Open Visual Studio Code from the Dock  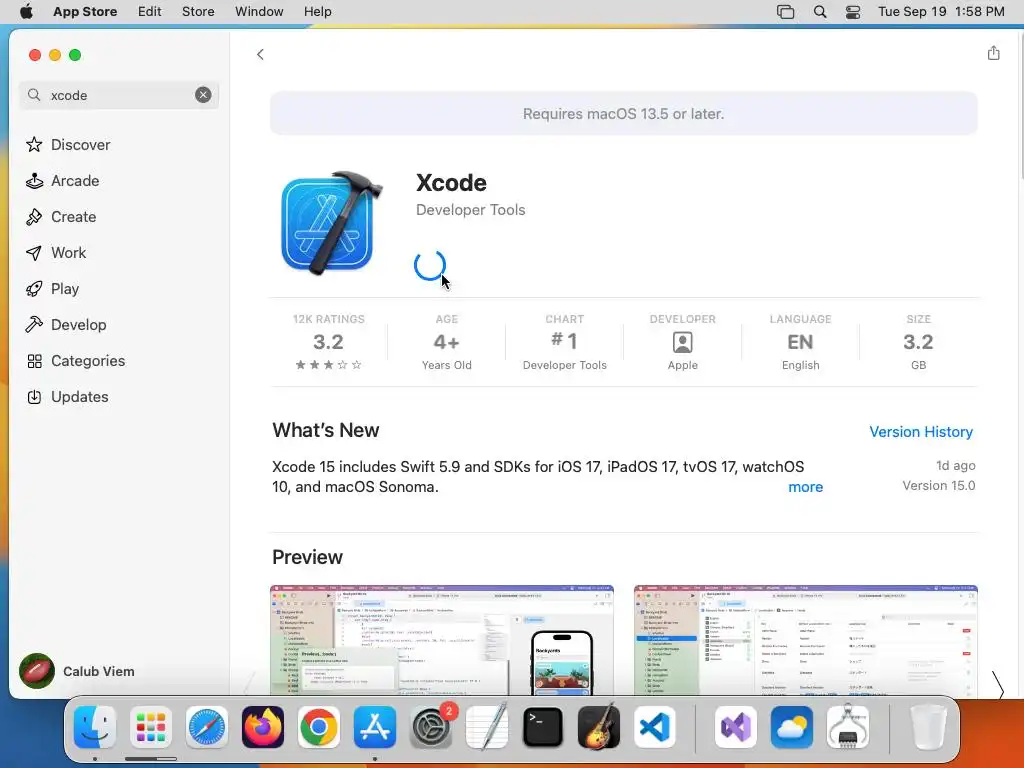pos(655,727)
